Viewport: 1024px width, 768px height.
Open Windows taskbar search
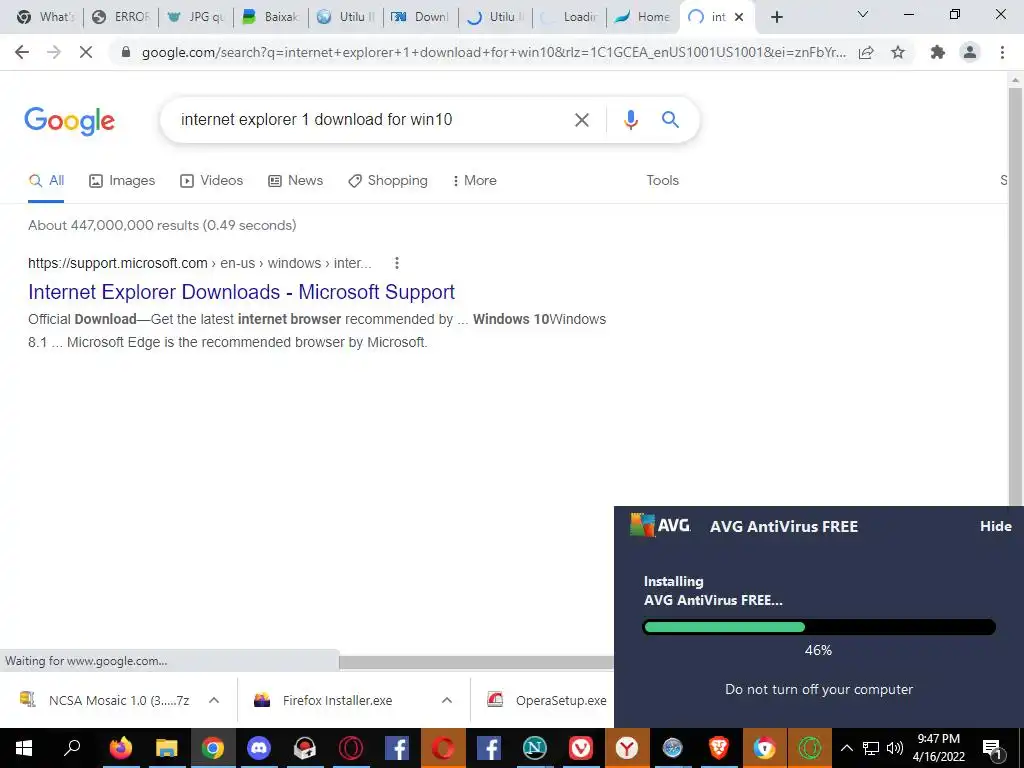[x=72, y=748]
